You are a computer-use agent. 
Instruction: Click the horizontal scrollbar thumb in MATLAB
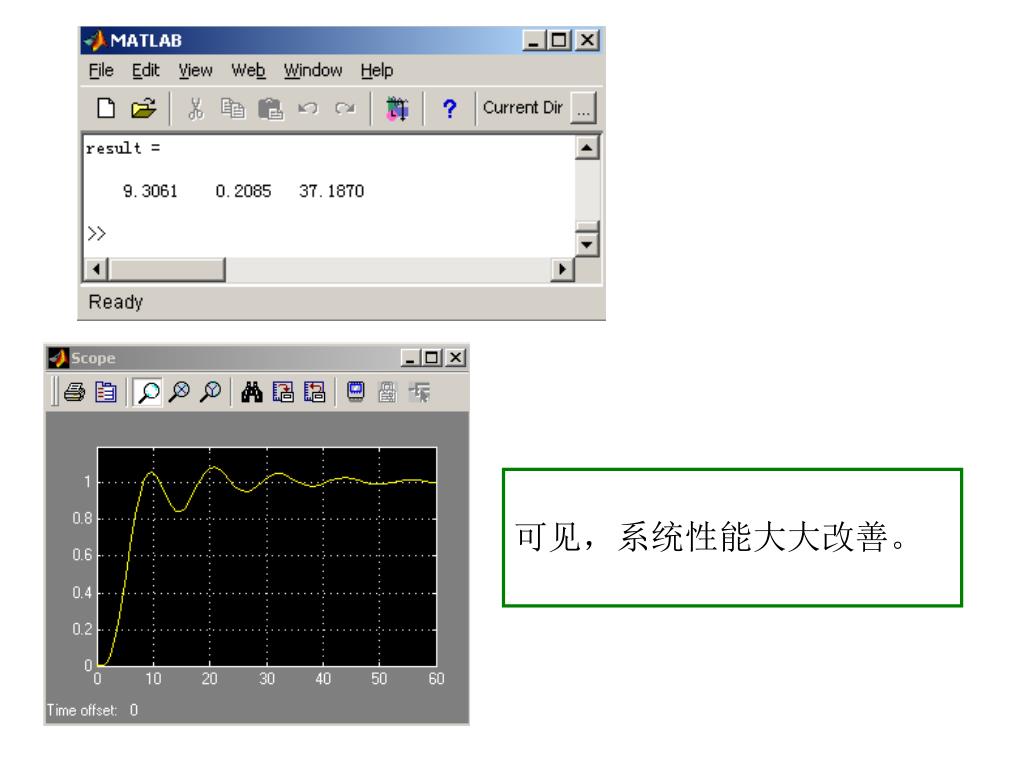coord(167,269)
